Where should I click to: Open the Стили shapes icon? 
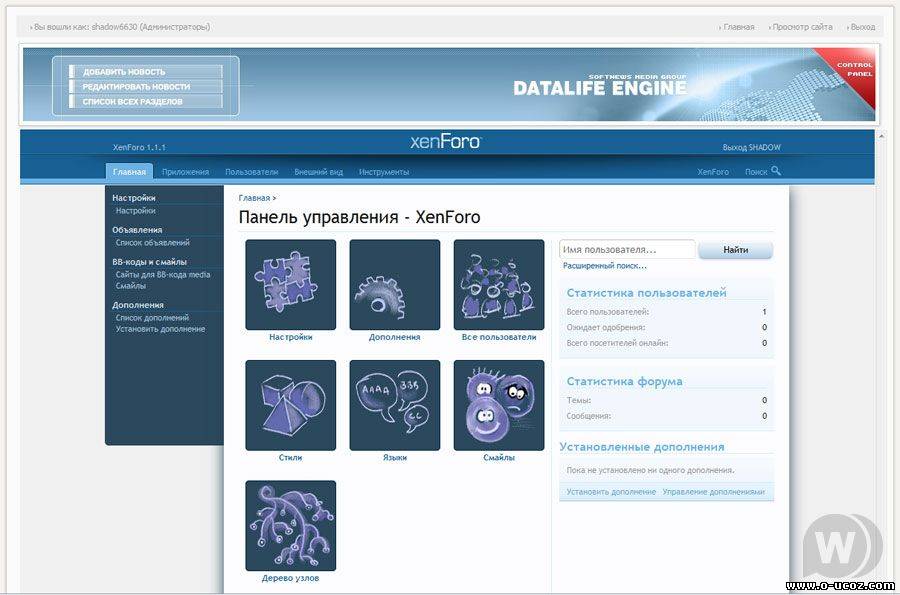point(290,405)
